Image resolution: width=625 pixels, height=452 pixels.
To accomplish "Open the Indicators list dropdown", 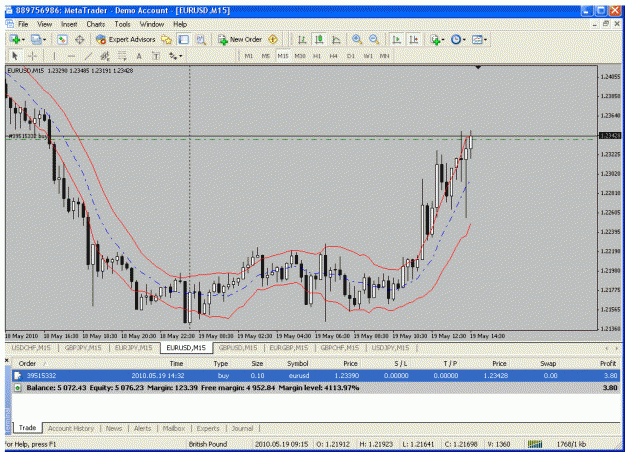I will tap(437, 39).
